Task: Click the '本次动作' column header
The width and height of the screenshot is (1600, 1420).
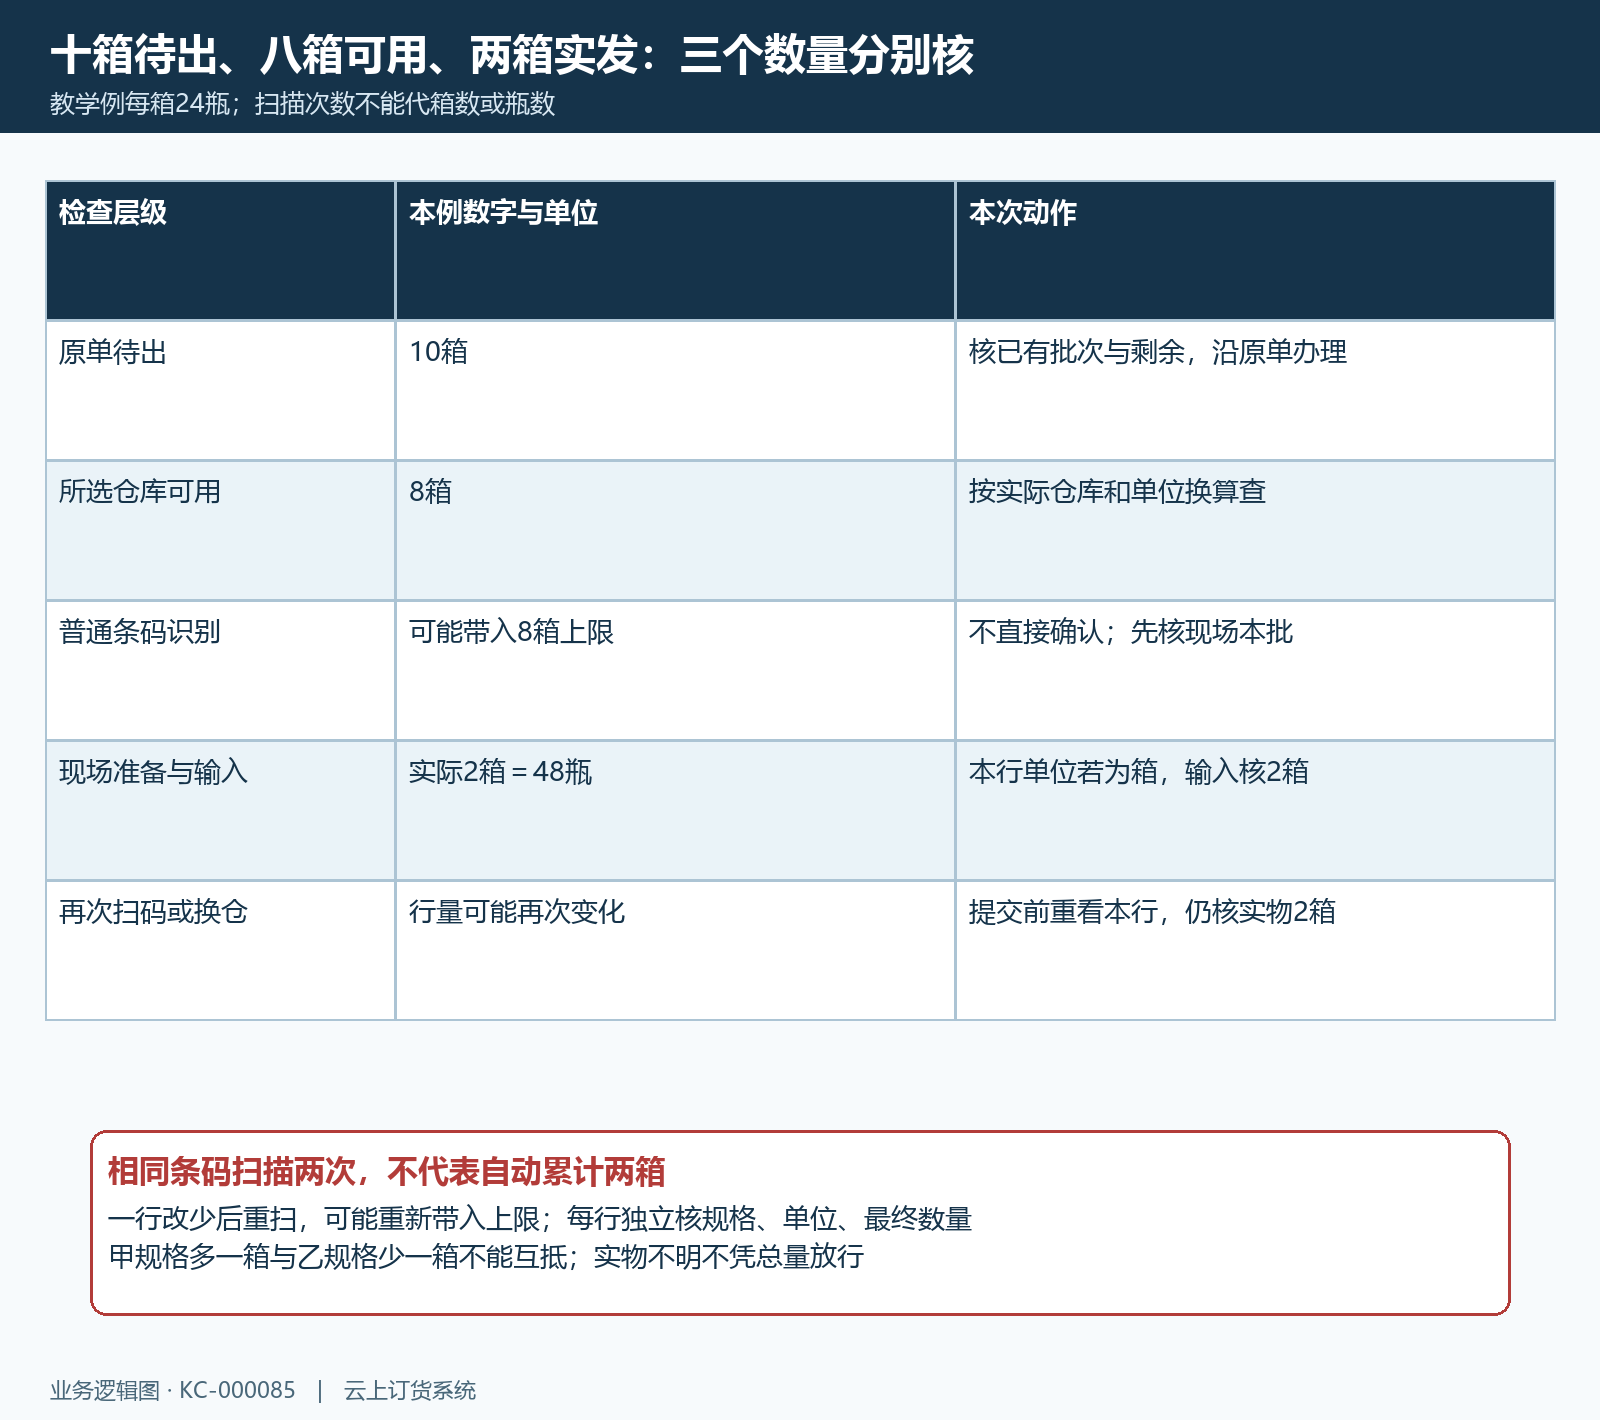Action: (1255, 251)
